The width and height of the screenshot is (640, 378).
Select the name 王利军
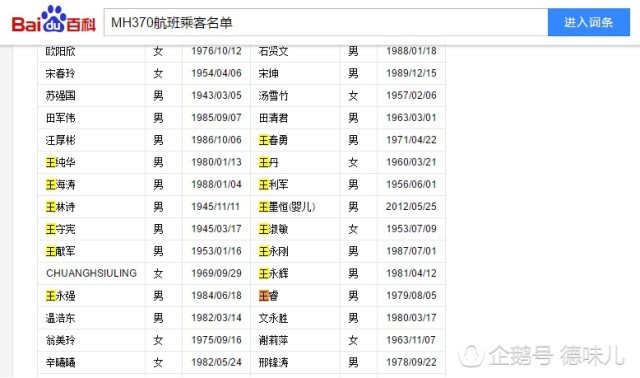[x=273, y=185]
